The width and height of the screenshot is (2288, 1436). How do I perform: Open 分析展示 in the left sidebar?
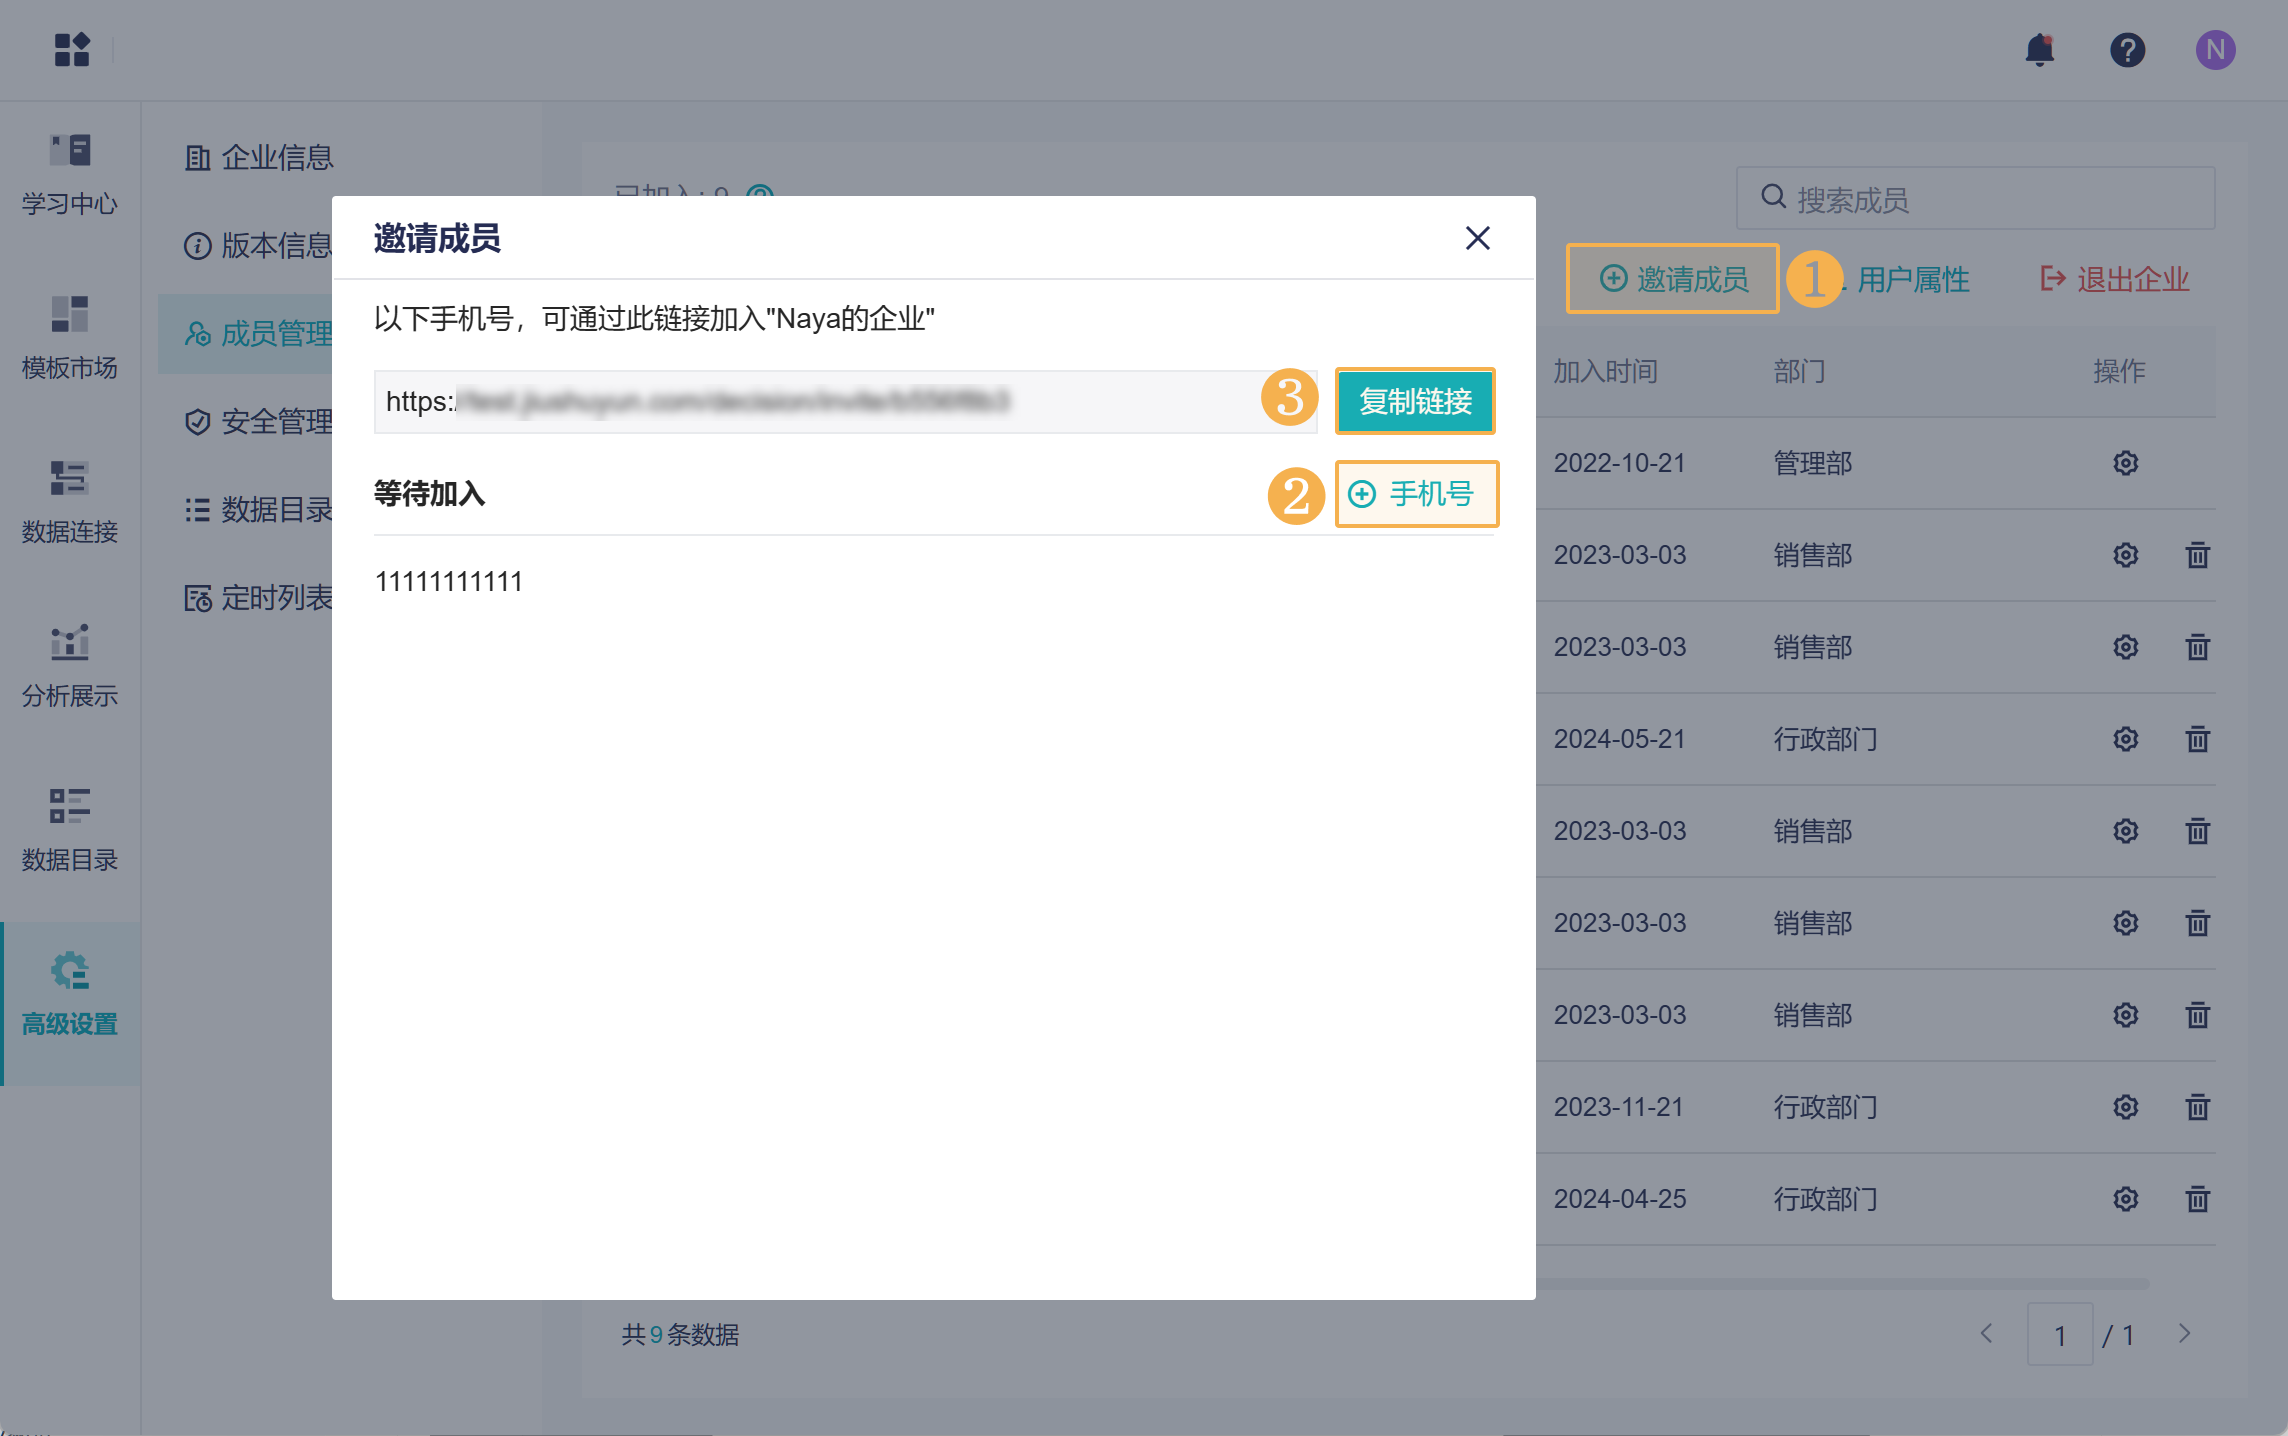coord(70,666)
